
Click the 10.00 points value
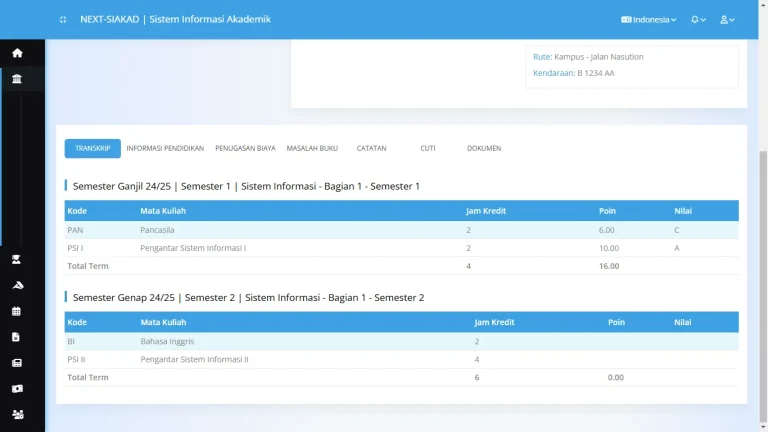[x=609, y=248]
